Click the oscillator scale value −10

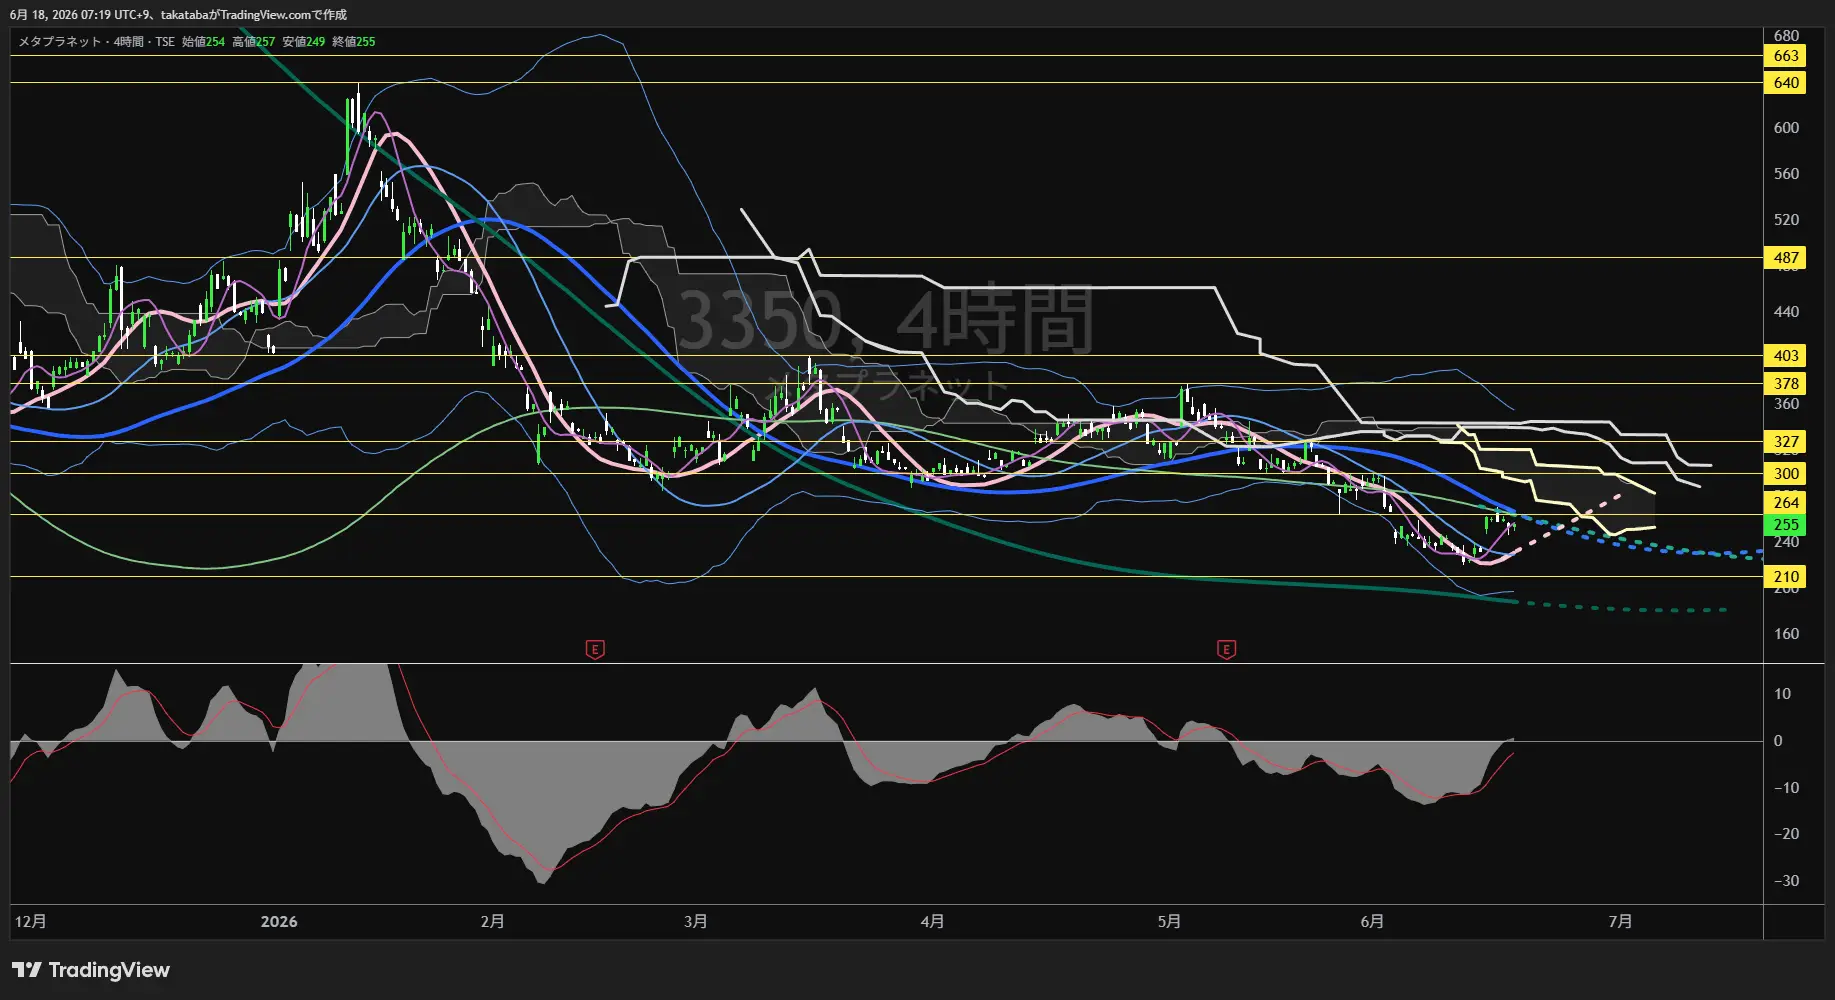[x=1786, y=788]
